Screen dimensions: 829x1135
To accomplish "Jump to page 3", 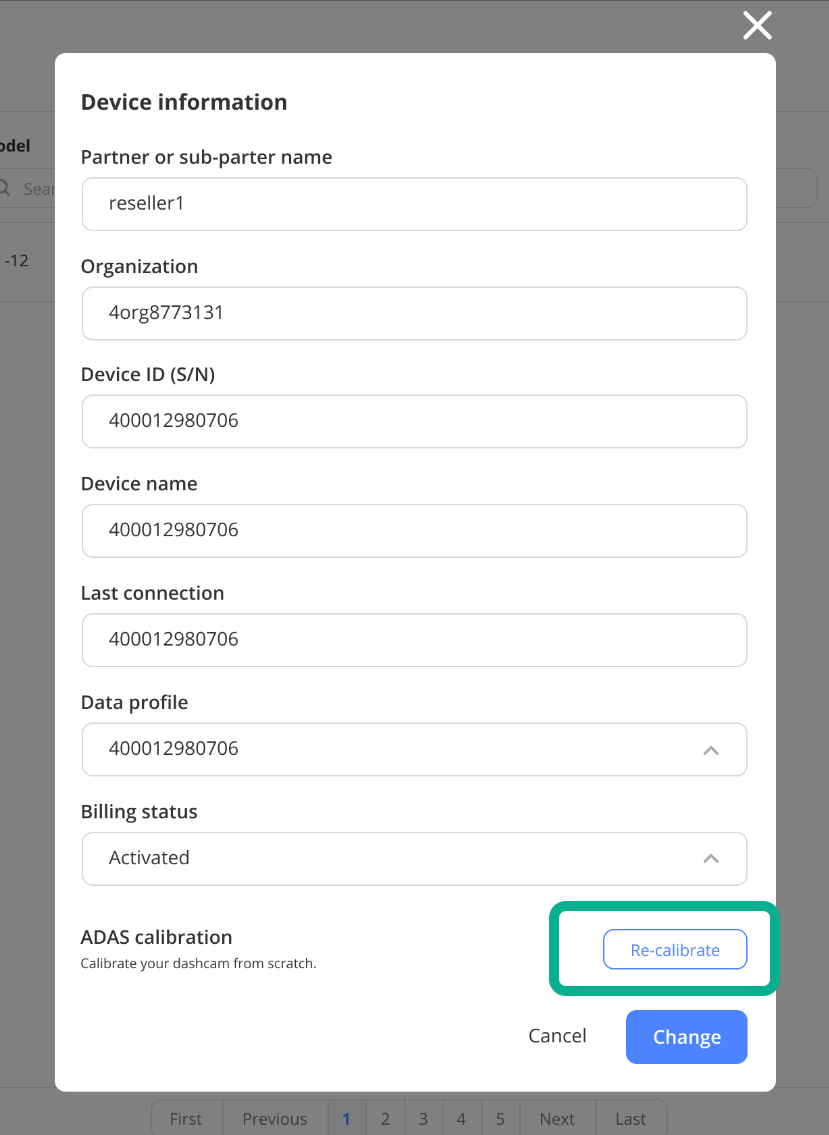I will (424, 1118).
